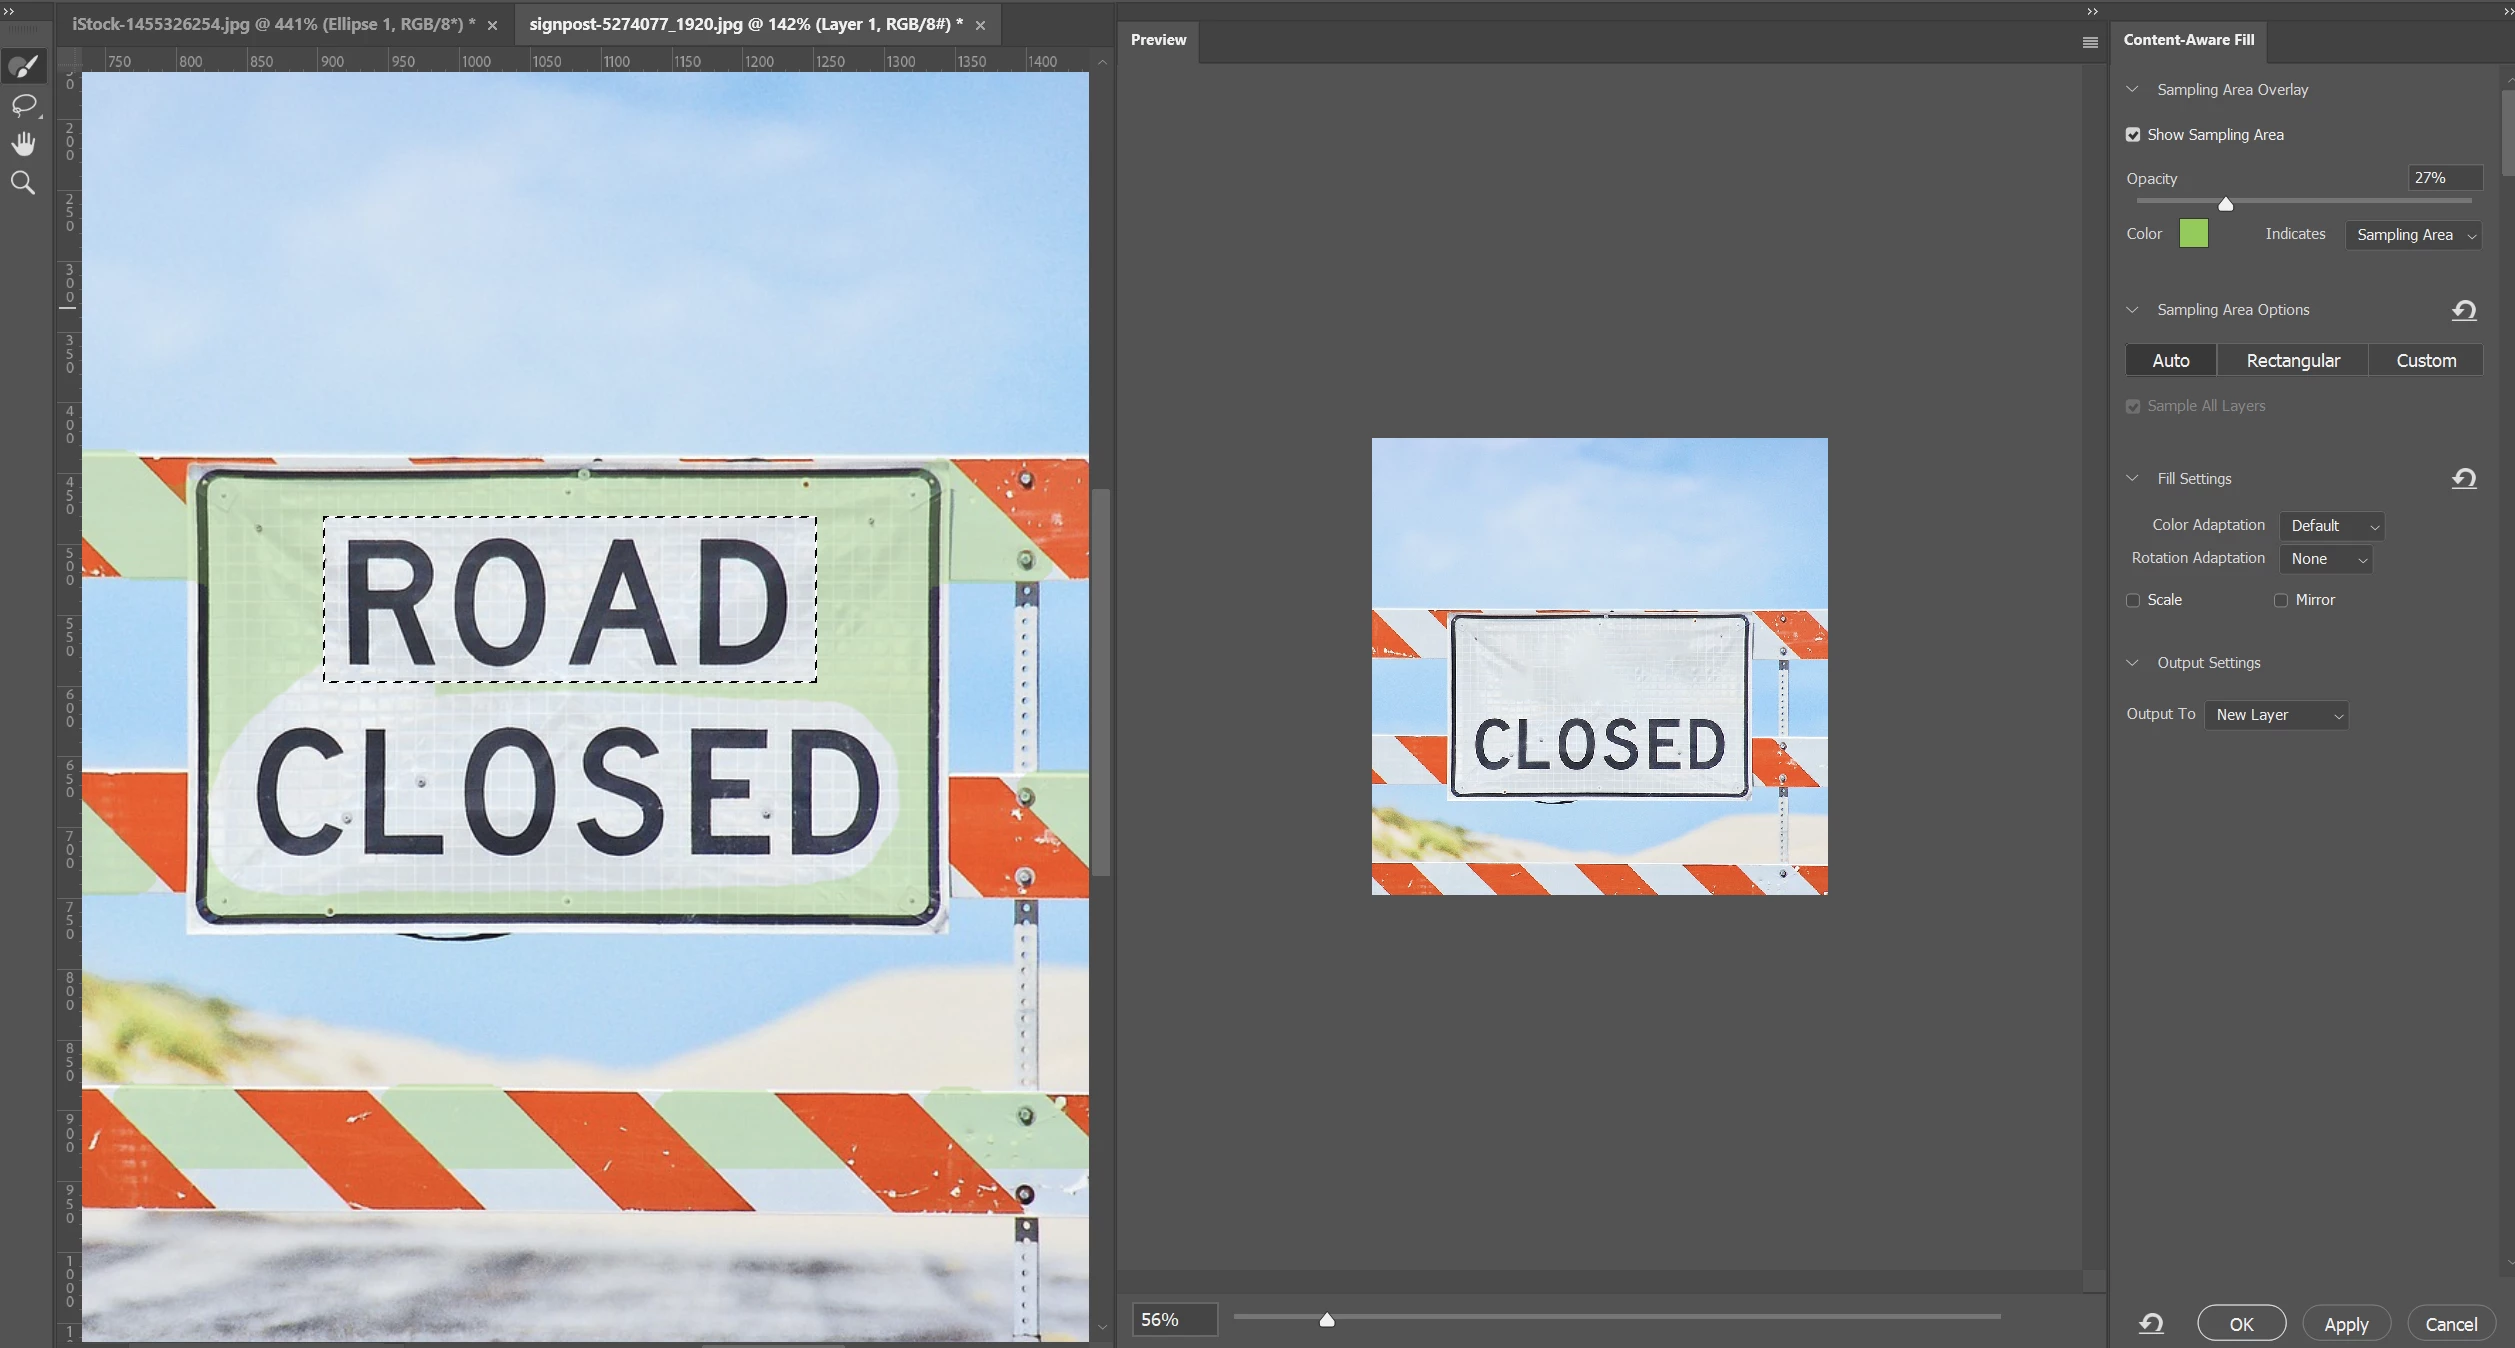The image size is (2515, 1348).
Task: Choose the Rectangular sampling area option
Action: click(x=2292, y=361)
